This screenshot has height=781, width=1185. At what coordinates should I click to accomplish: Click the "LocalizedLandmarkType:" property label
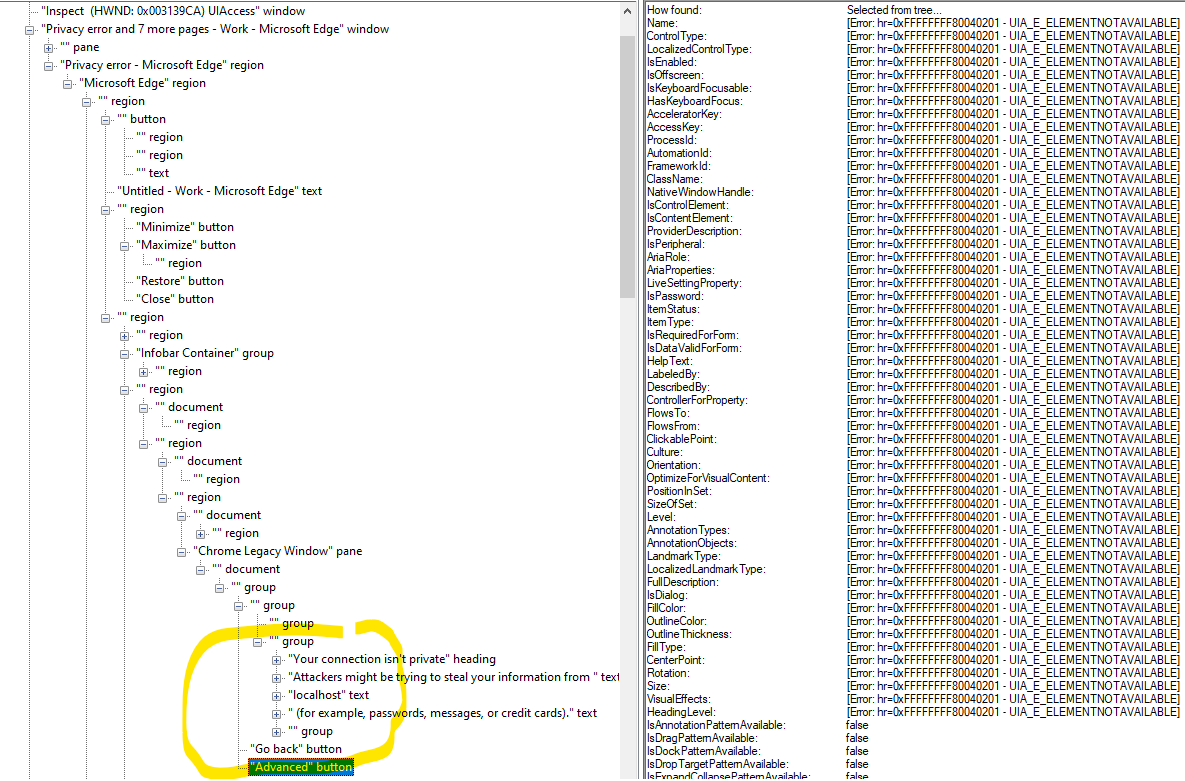pos(706,569)
